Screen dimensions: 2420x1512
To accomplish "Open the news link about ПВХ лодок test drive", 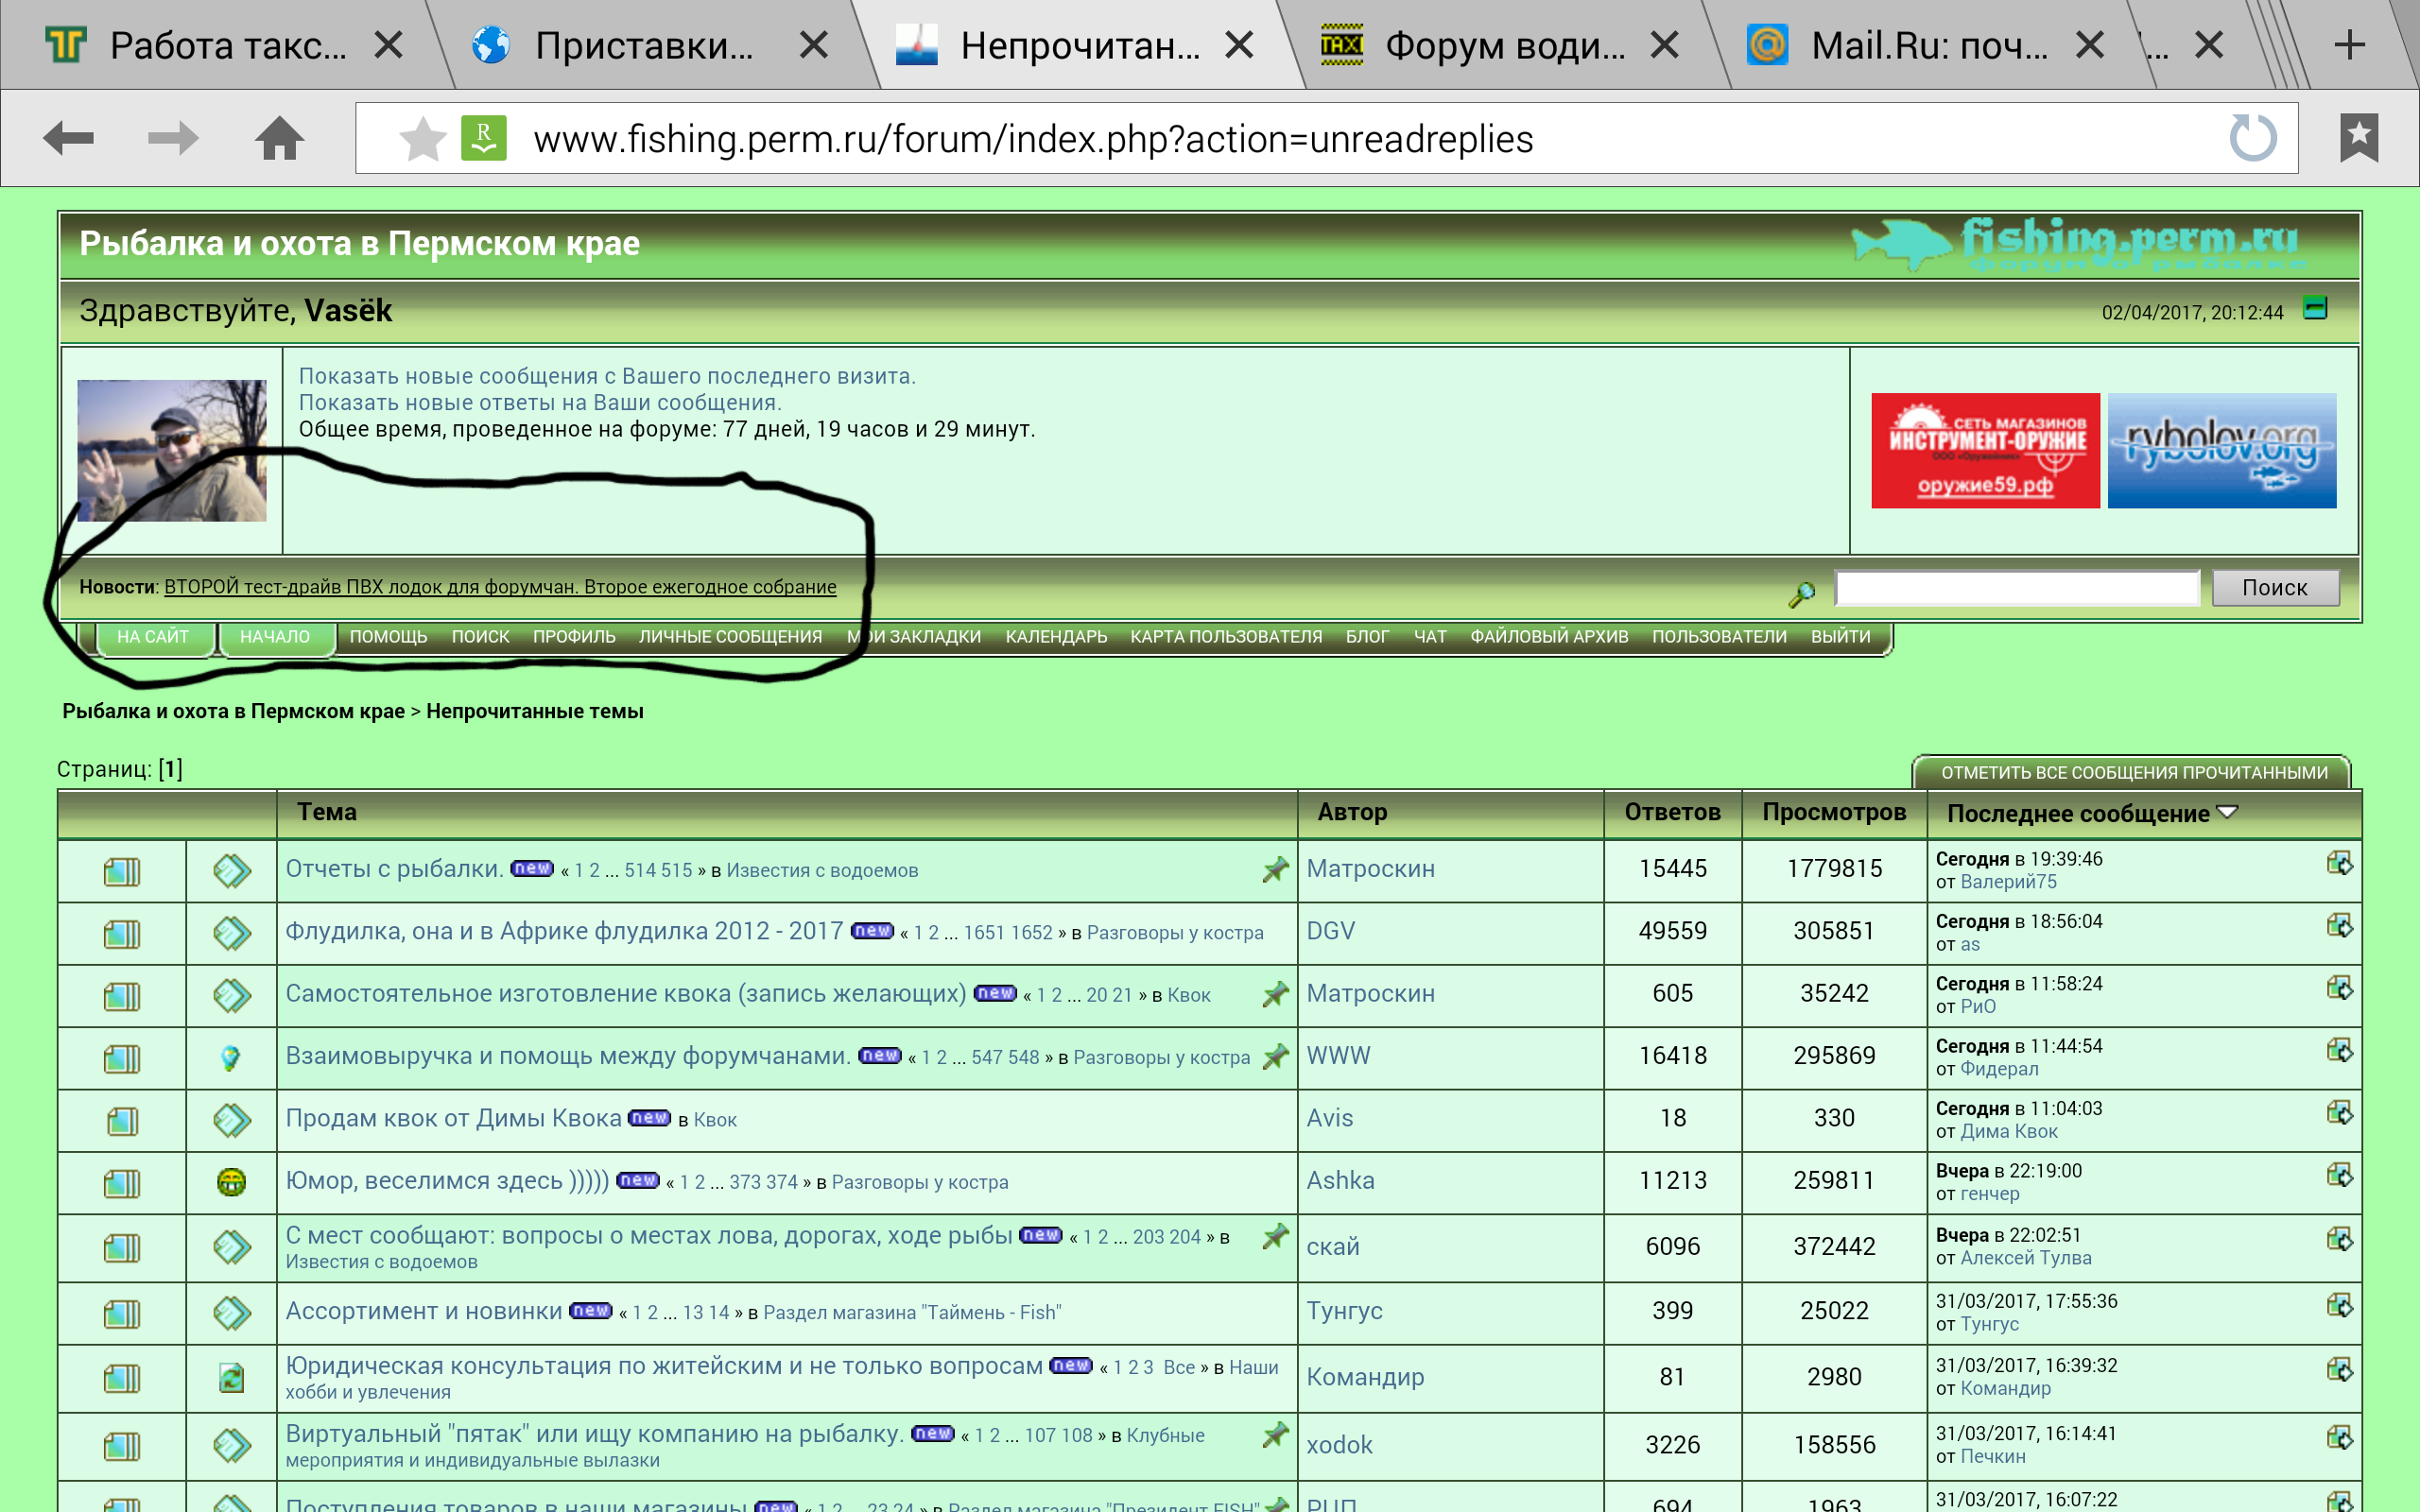I will [x=500, y=587].
